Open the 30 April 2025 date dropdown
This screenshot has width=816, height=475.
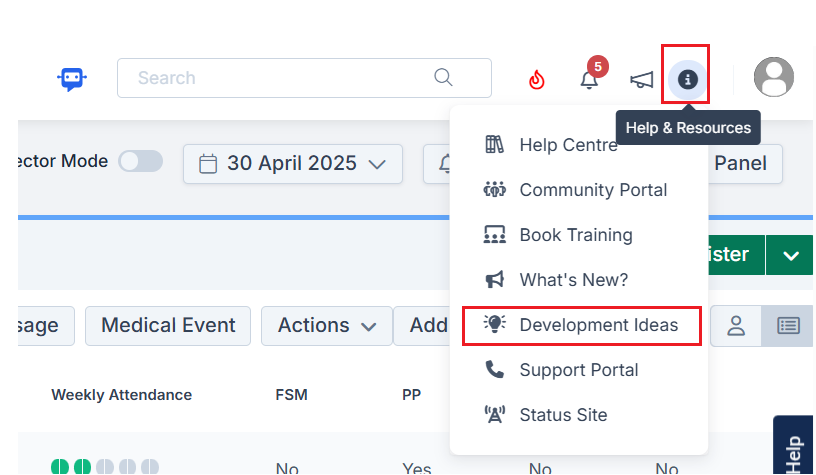(293, 164)
